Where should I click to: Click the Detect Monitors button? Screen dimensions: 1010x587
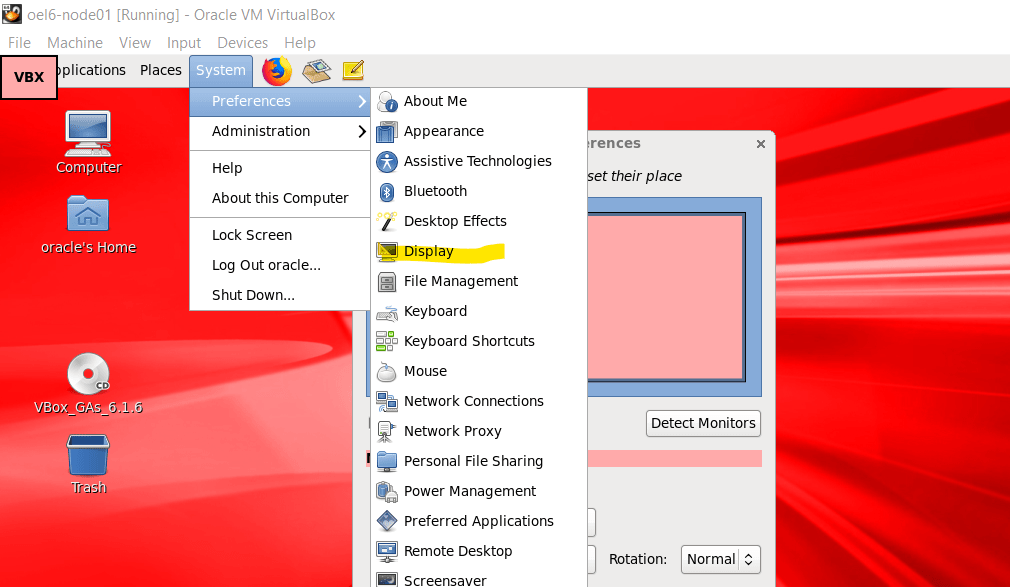point(703,423)
